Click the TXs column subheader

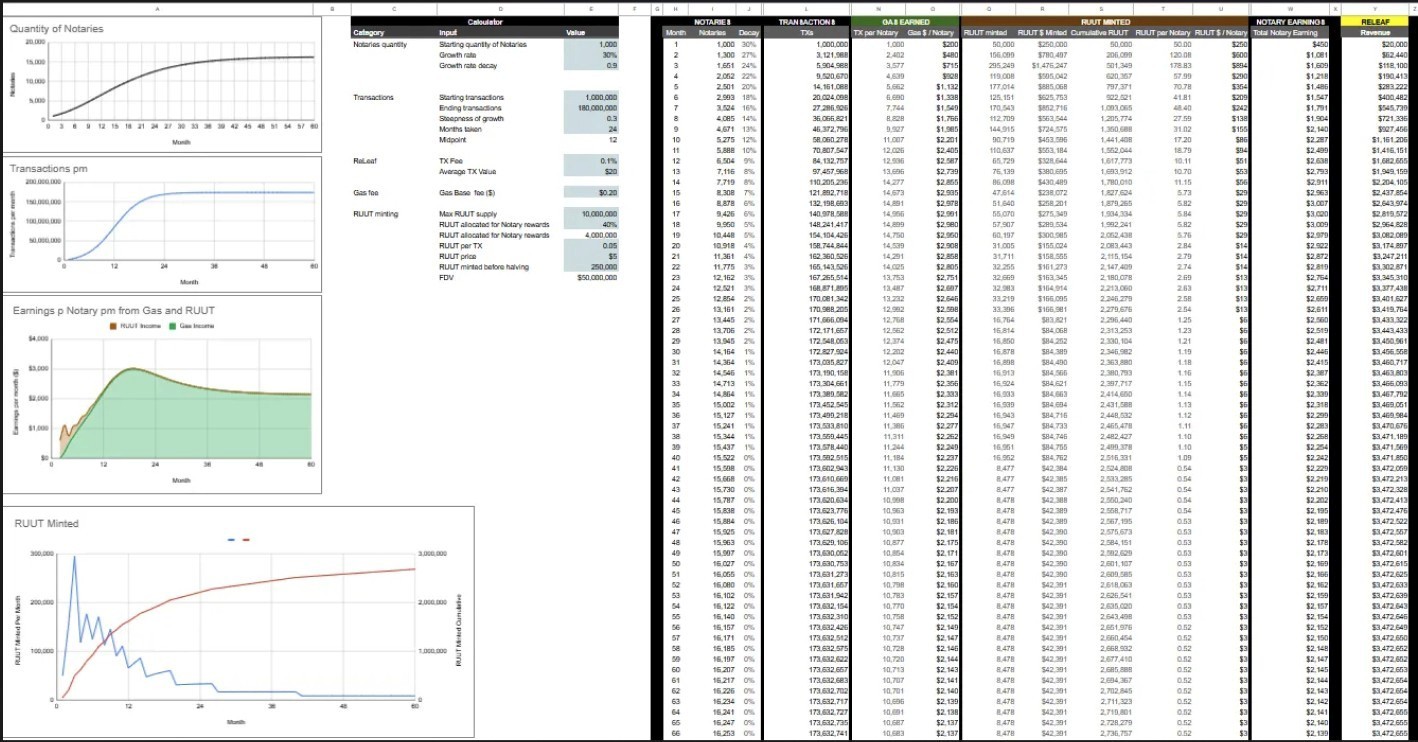806,33
